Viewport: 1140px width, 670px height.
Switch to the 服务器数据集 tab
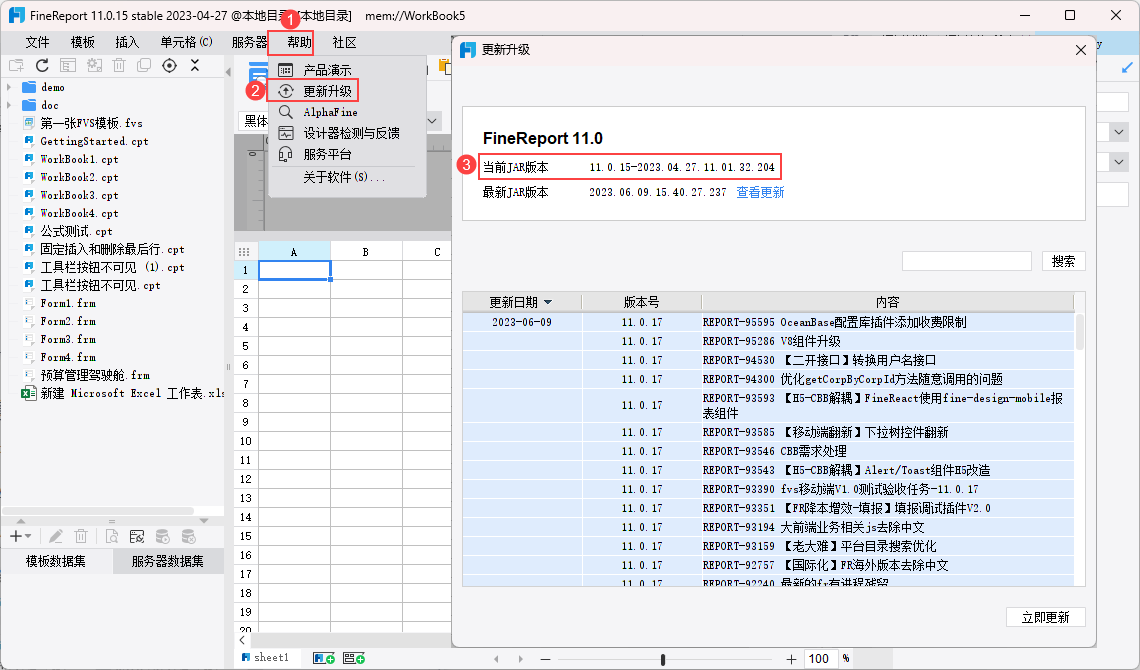(168, 561)
